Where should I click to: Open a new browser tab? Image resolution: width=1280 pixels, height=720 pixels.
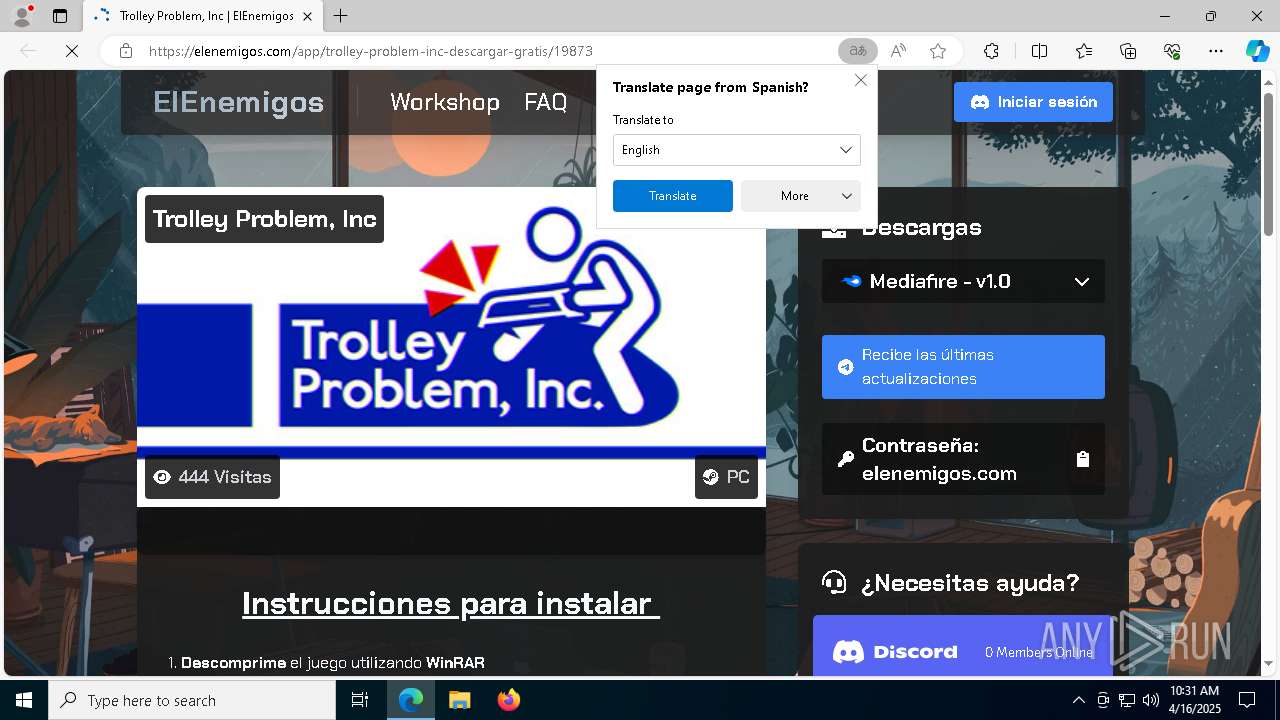(x=341, y=16)
